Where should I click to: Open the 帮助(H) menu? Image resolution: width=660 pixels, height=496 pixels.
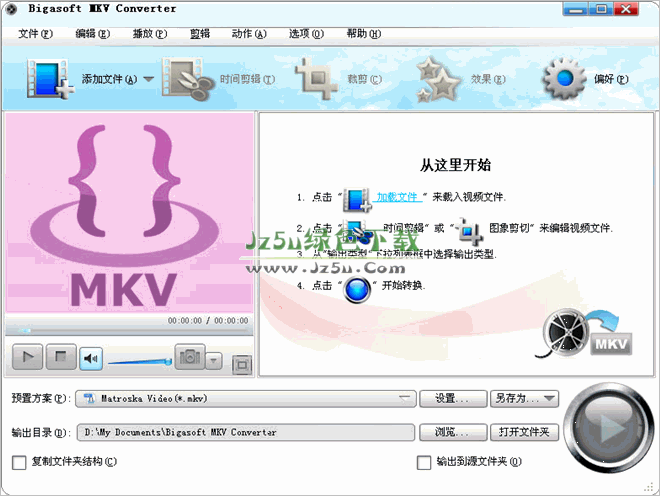pos(364,34)
